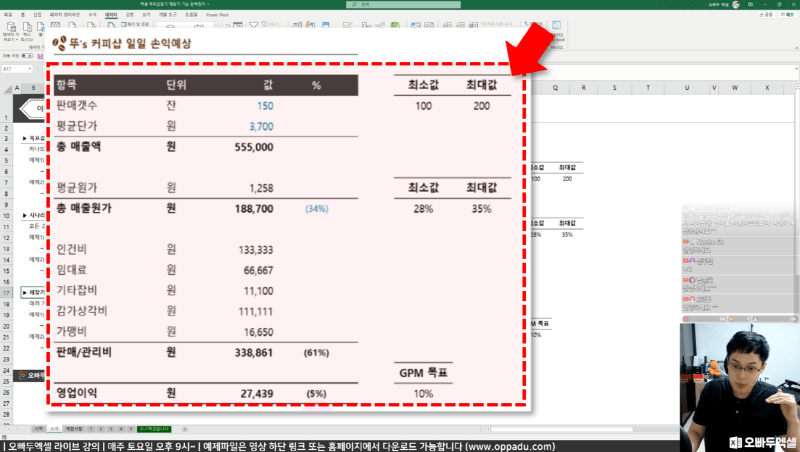800x452 pixels.
Task: Switch to the Power Pivot tab
Action: pos(217,17)
